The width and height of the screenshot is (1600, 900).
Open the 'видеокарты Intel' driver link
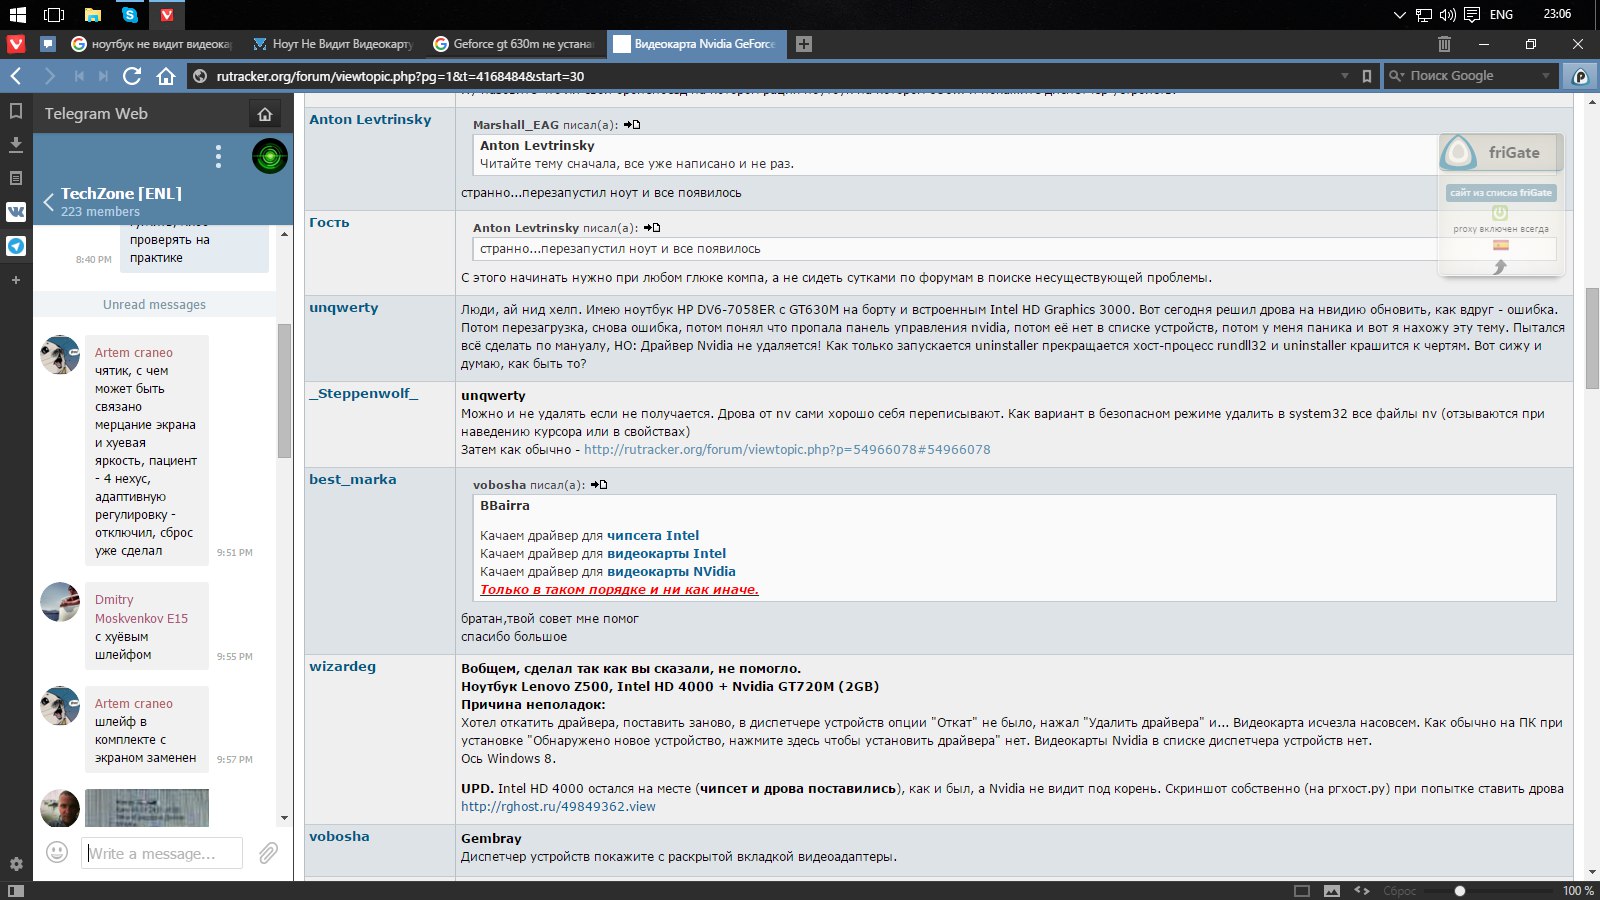(x=667, y=554)
